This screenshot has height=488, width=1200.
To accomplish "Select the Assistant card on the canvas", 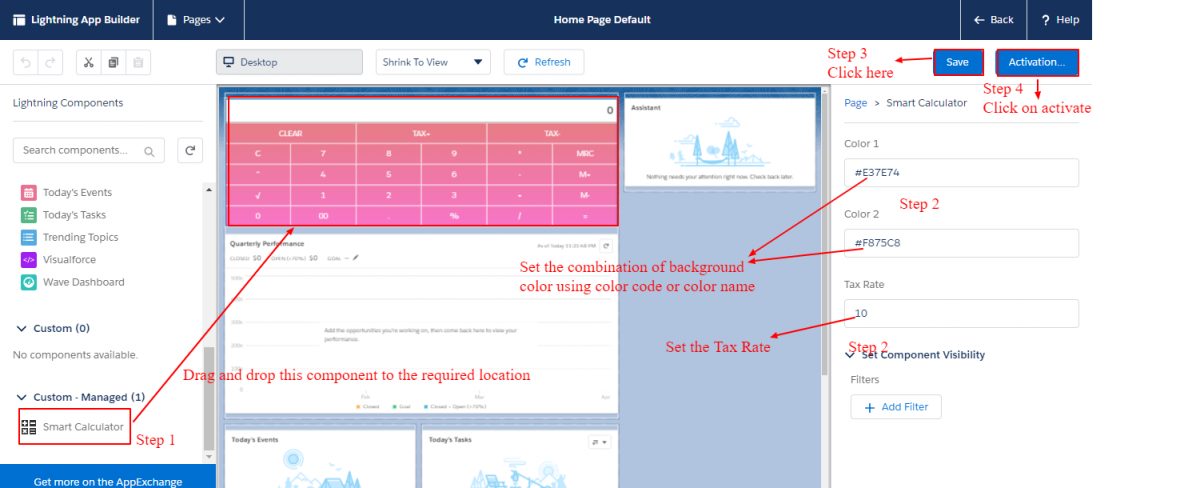I will 720,140.
